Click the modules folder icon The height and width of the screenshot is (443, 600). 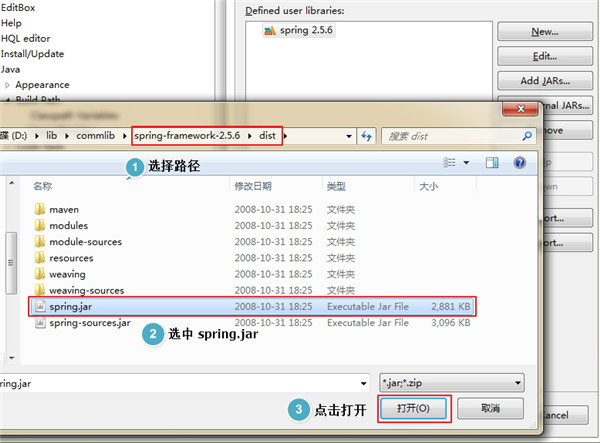point(39,225)
